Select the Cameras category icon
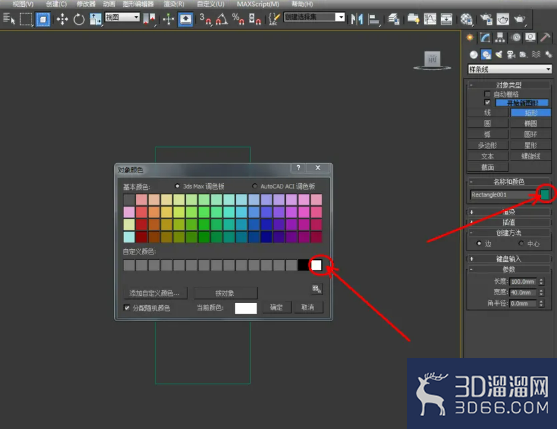Image resolution: width=557 pixels, height=429 pixels. click(511, 54)
